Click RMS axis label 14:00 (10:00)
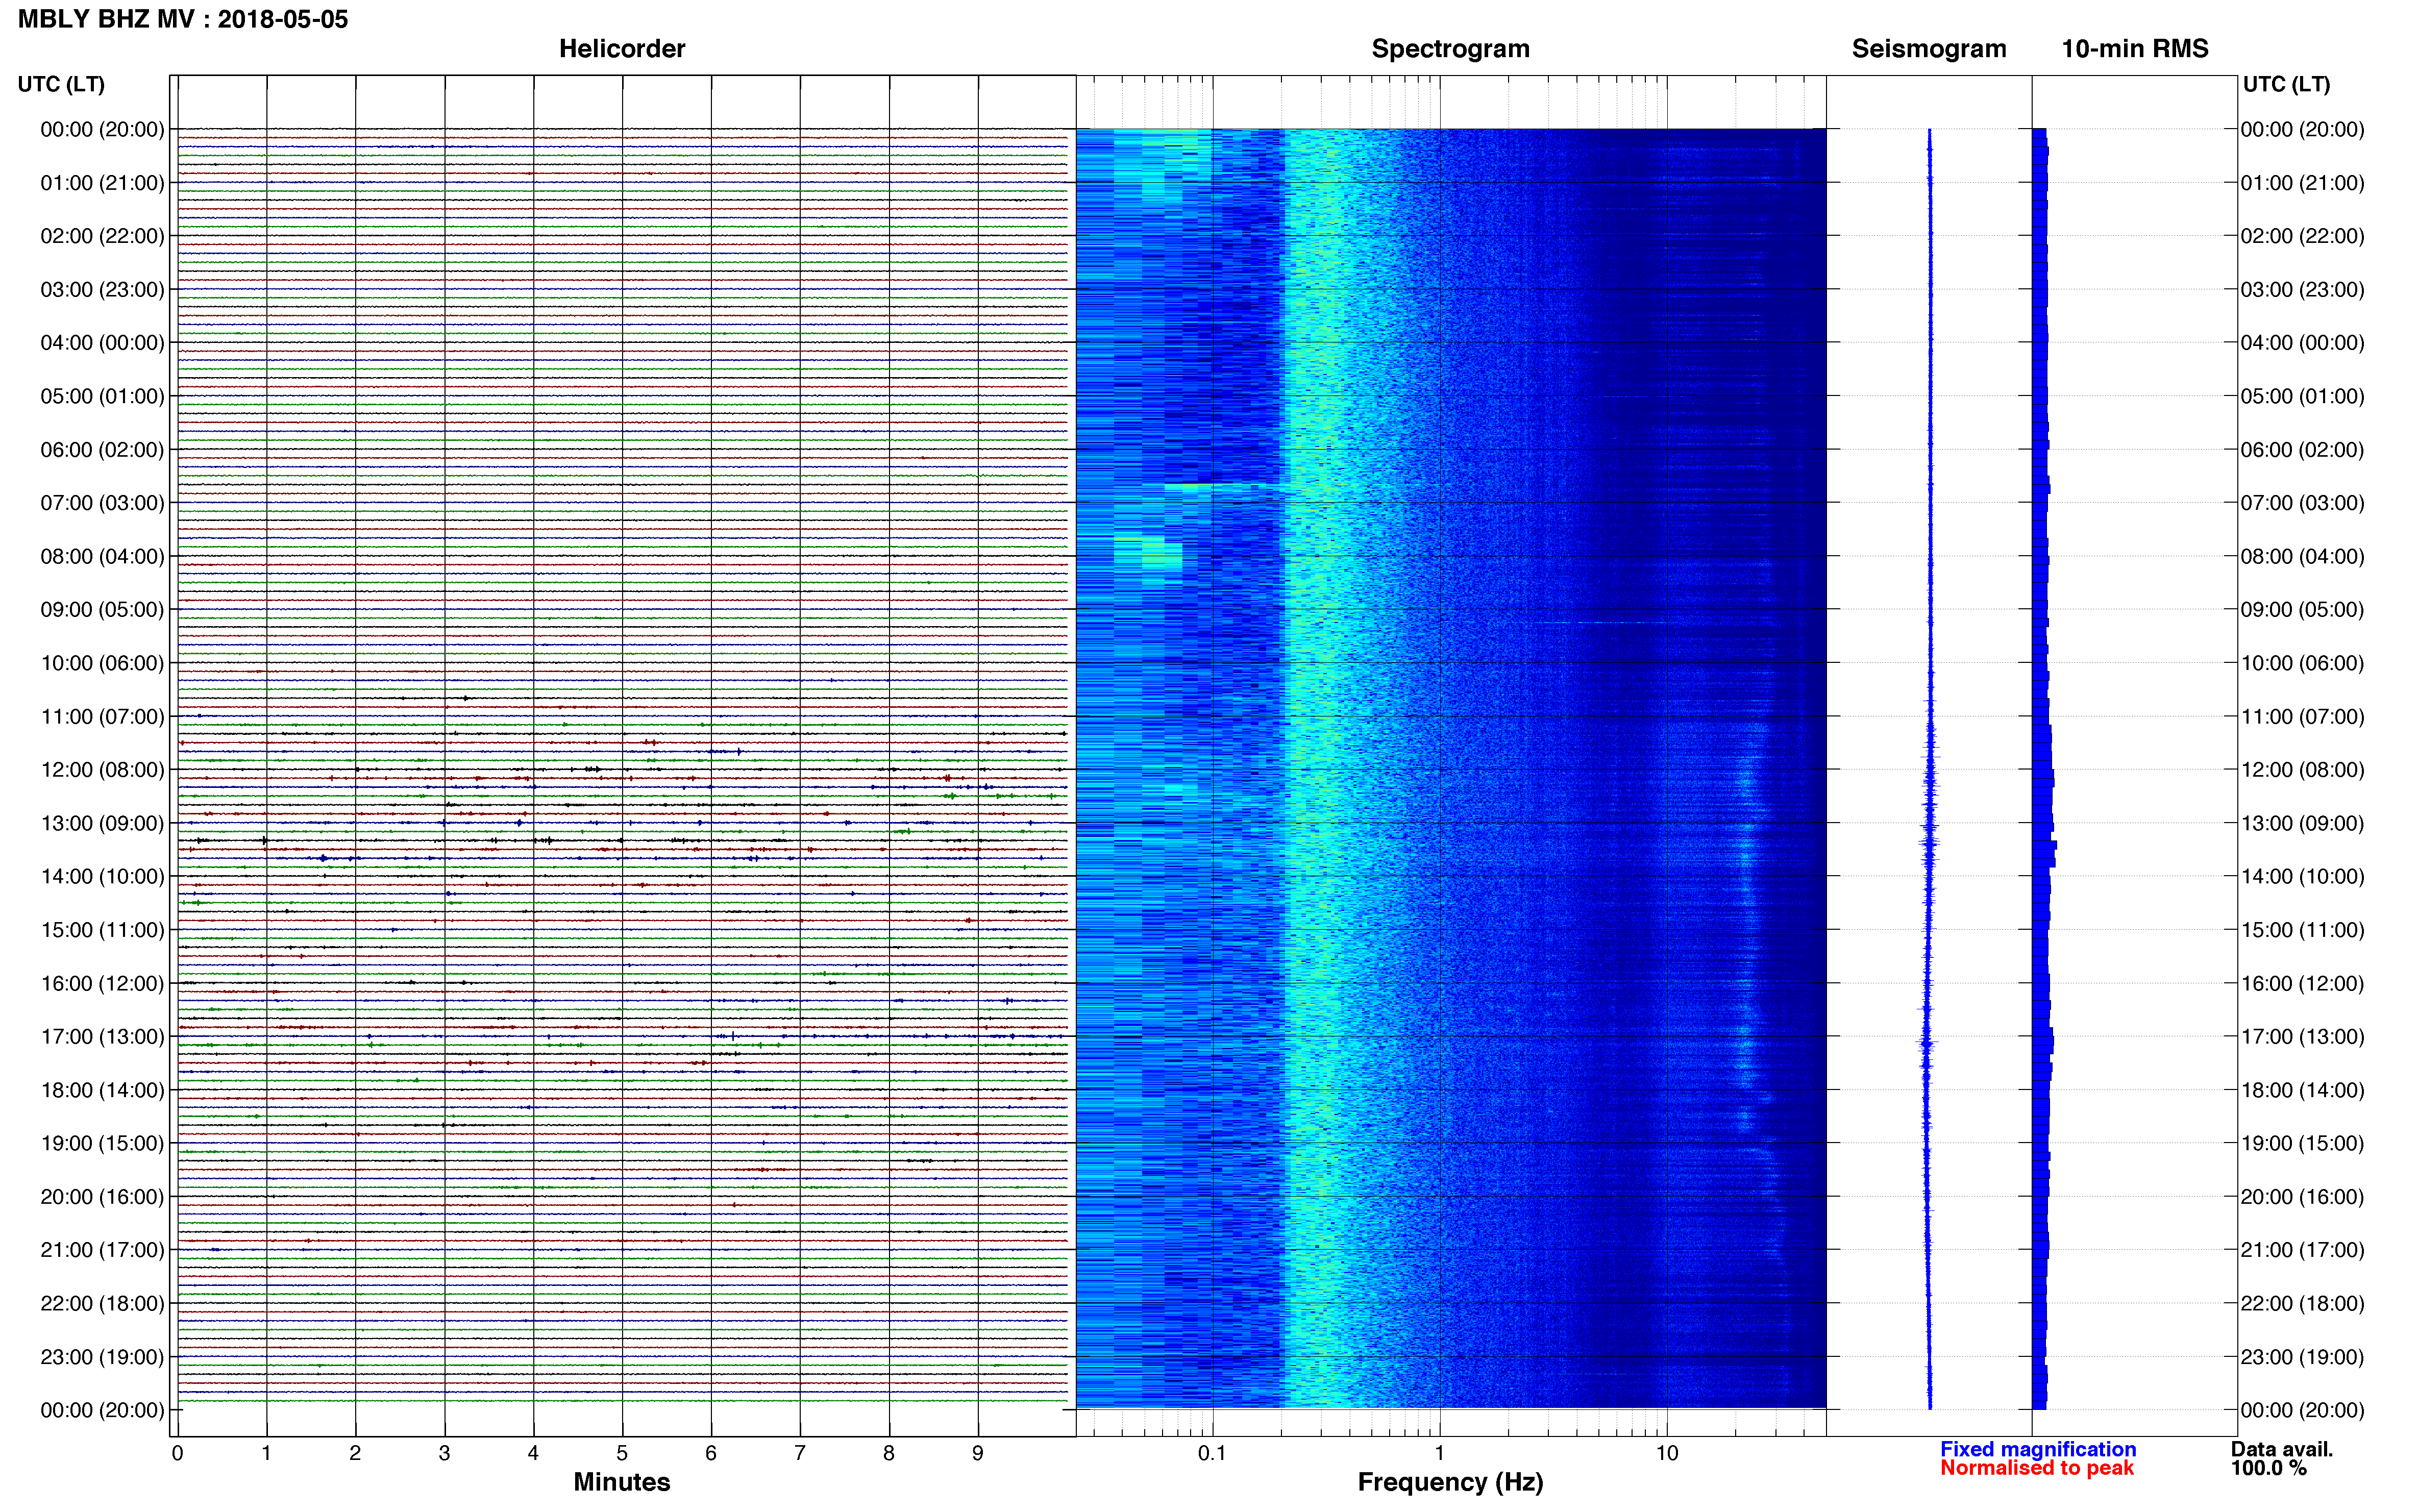The height and width of the screenshot is (1512, 2419). (x=2302, y=877)
